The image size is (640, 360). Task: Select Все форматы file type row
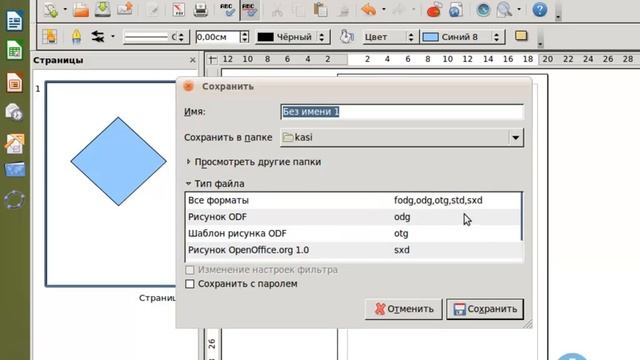pos(353,200)
